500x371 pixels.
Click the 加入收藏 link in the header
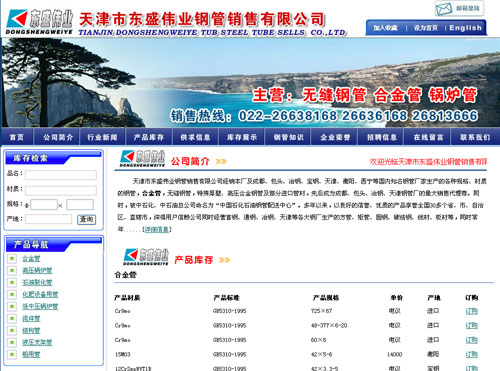[385, 28]
